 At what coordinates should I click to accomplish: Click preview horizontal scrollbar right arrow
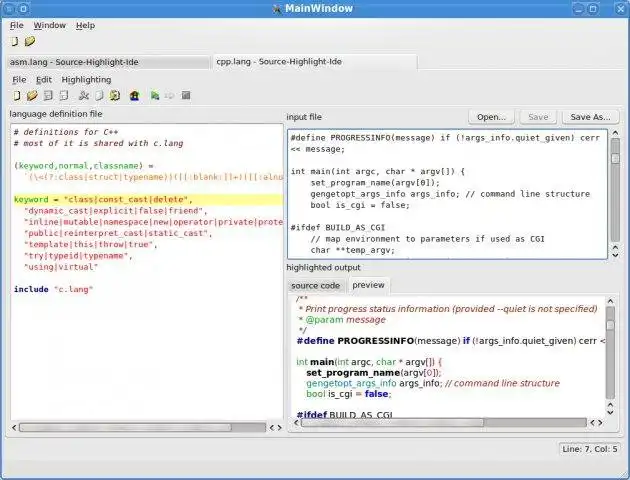[x=600, y=423]
